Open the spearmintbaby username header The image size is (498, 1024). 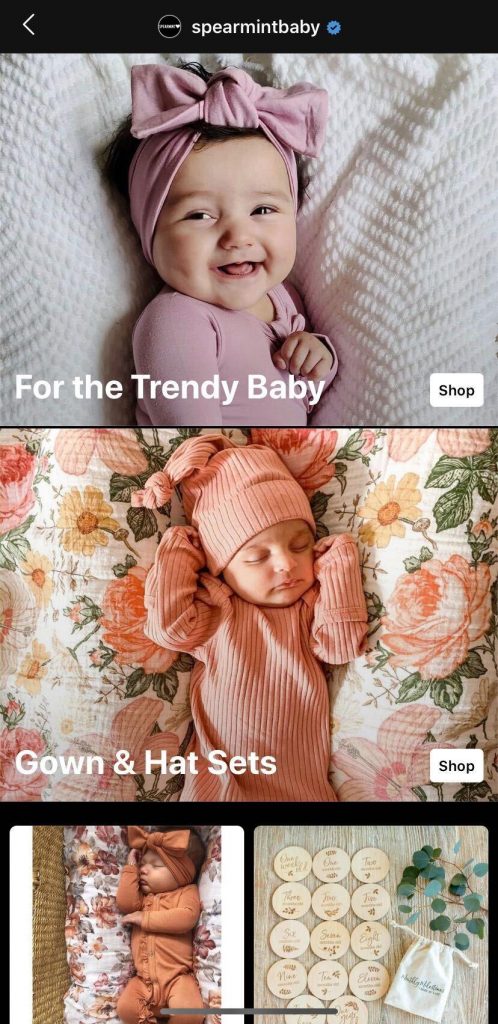pyautogui.click(x=255, y=27)
